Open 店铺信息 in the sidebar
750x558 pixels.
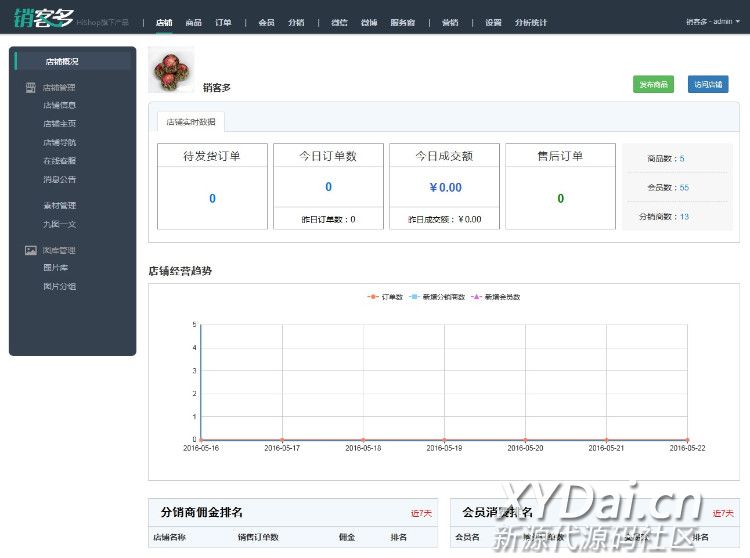click(x=59, y=105)
